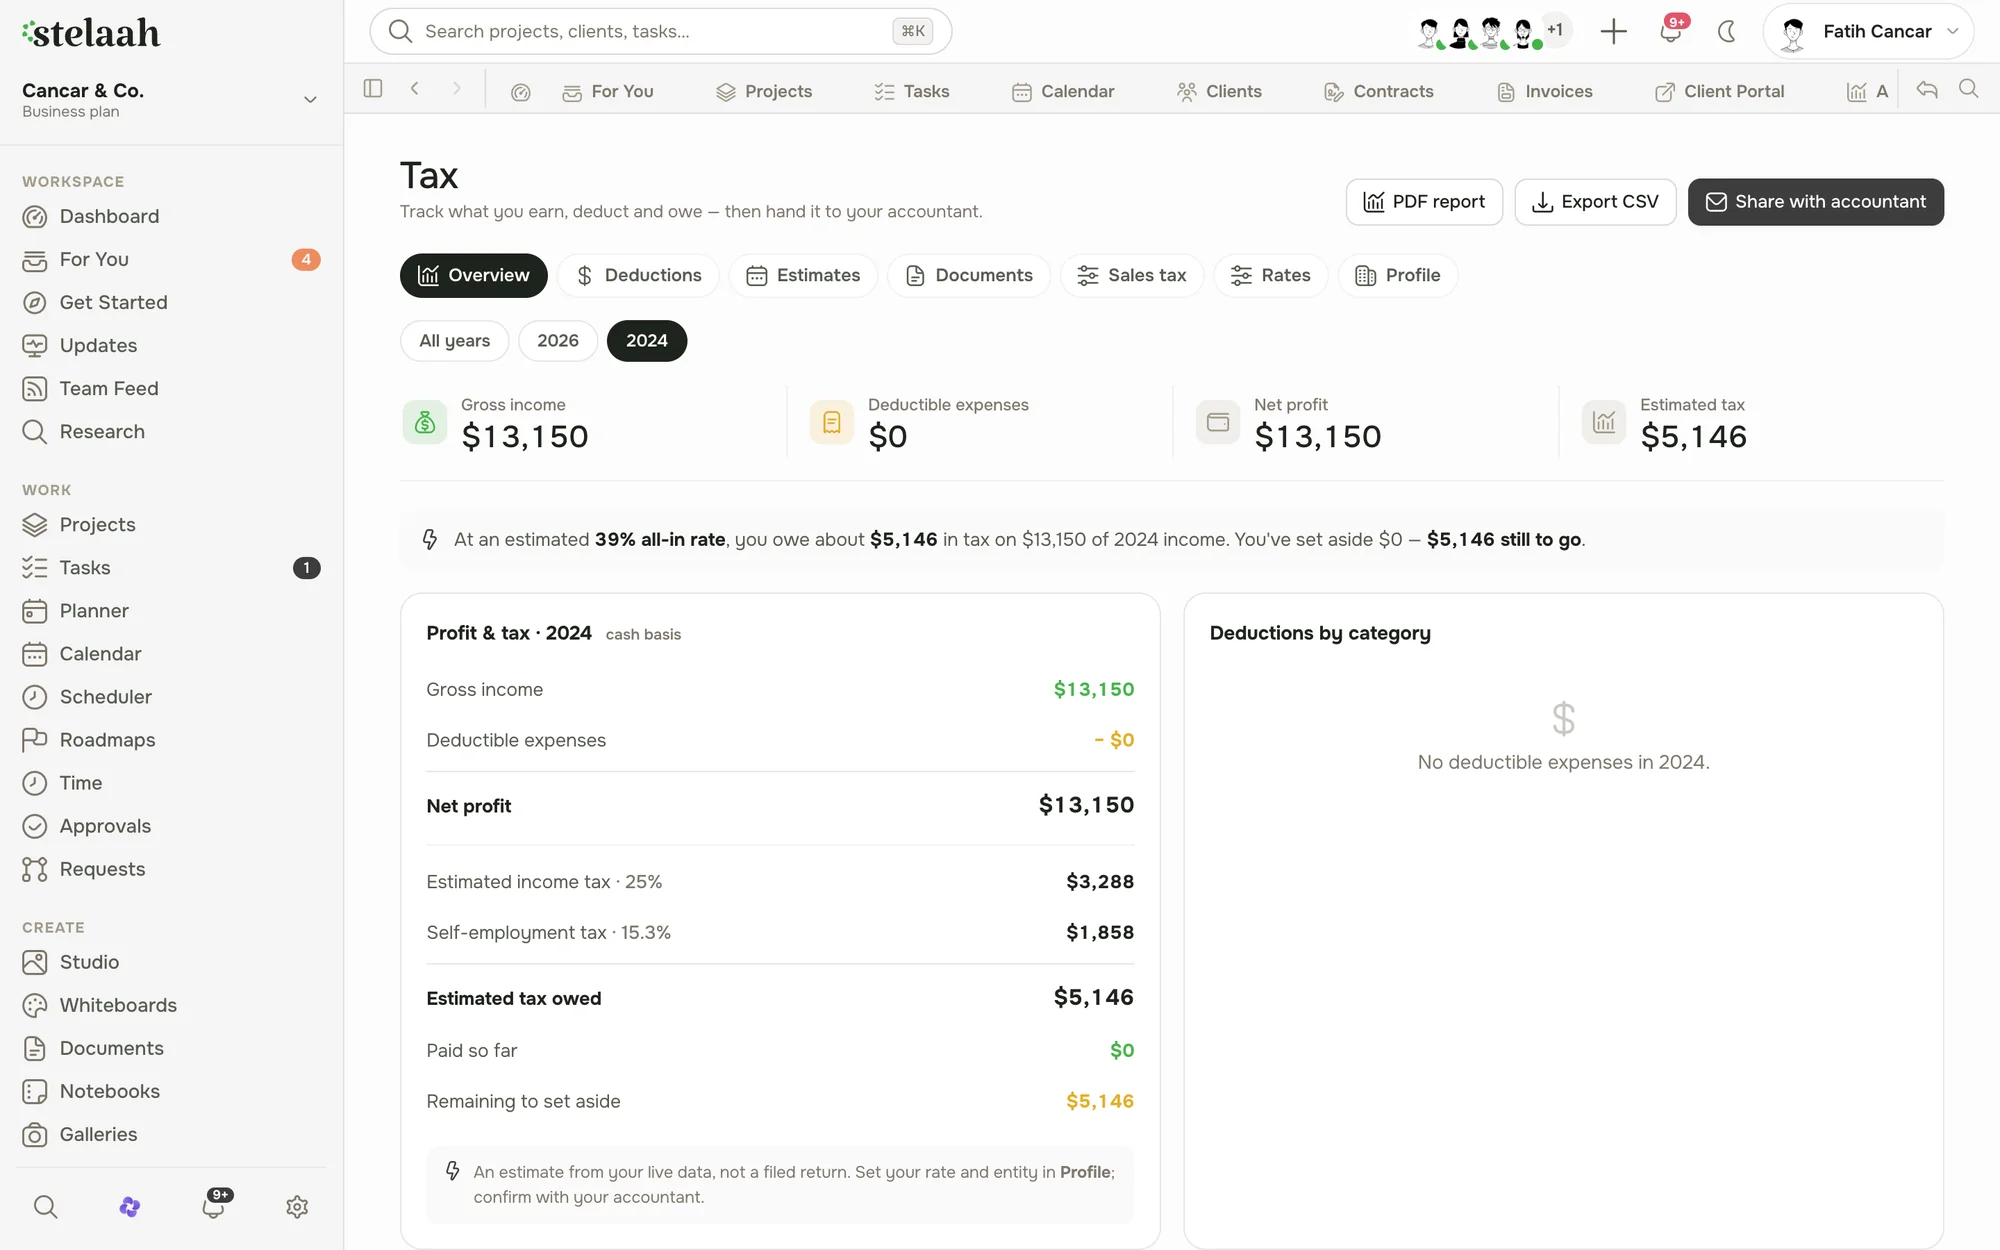
Task: Open the For You tab in top nav
Action: click(608, 92)
